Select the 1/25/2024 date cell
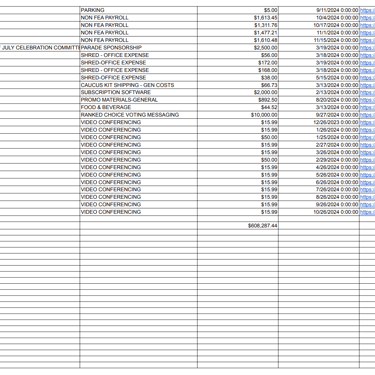Viewport: 375px width, 375px height. (319, 137)
